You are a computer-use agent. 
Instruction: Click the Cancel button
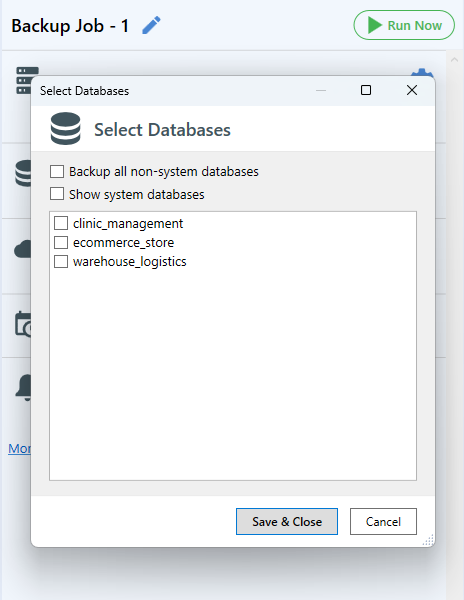[x=383, y=522]
